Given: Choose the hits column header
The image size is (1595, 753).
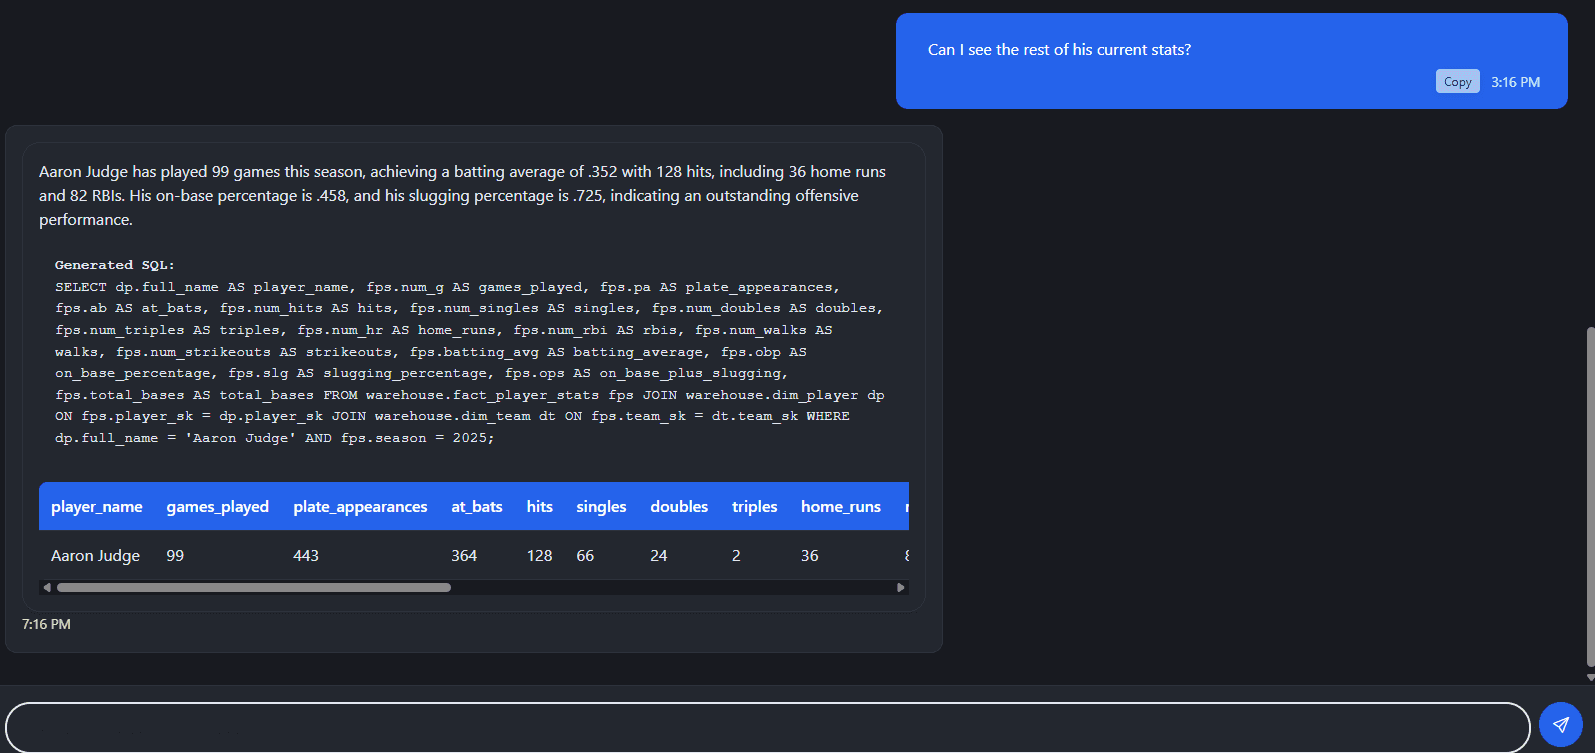Looking at the screenshot, I should (x=540, y=507).
